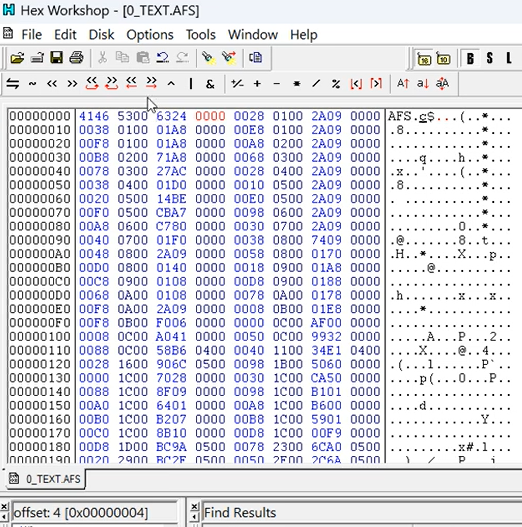Click the Inverse Case conversion icon
This screenshot has width=522, height=527.
click(442, 83)
